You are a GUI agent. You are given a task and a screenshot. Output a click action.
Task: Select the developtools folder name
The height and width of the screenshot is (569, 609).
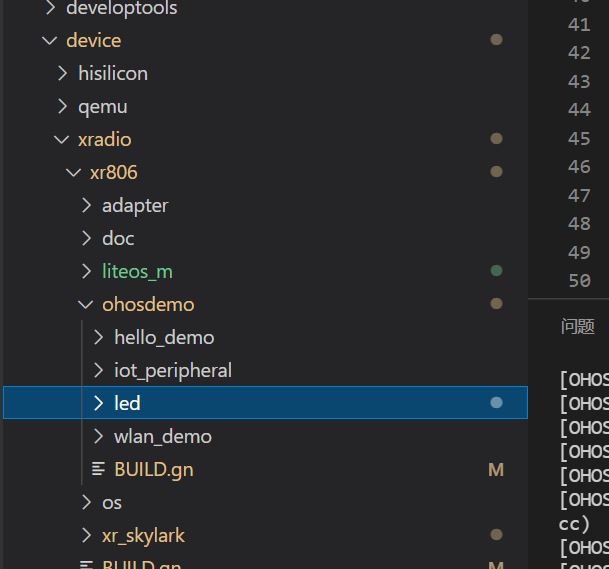click(122, 8)
